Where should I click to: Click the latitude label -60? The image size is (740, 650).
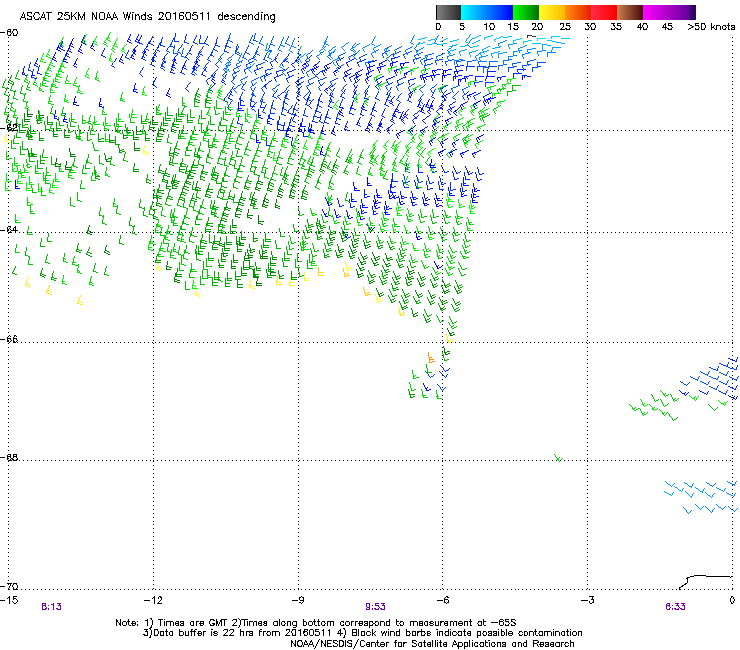9,33
